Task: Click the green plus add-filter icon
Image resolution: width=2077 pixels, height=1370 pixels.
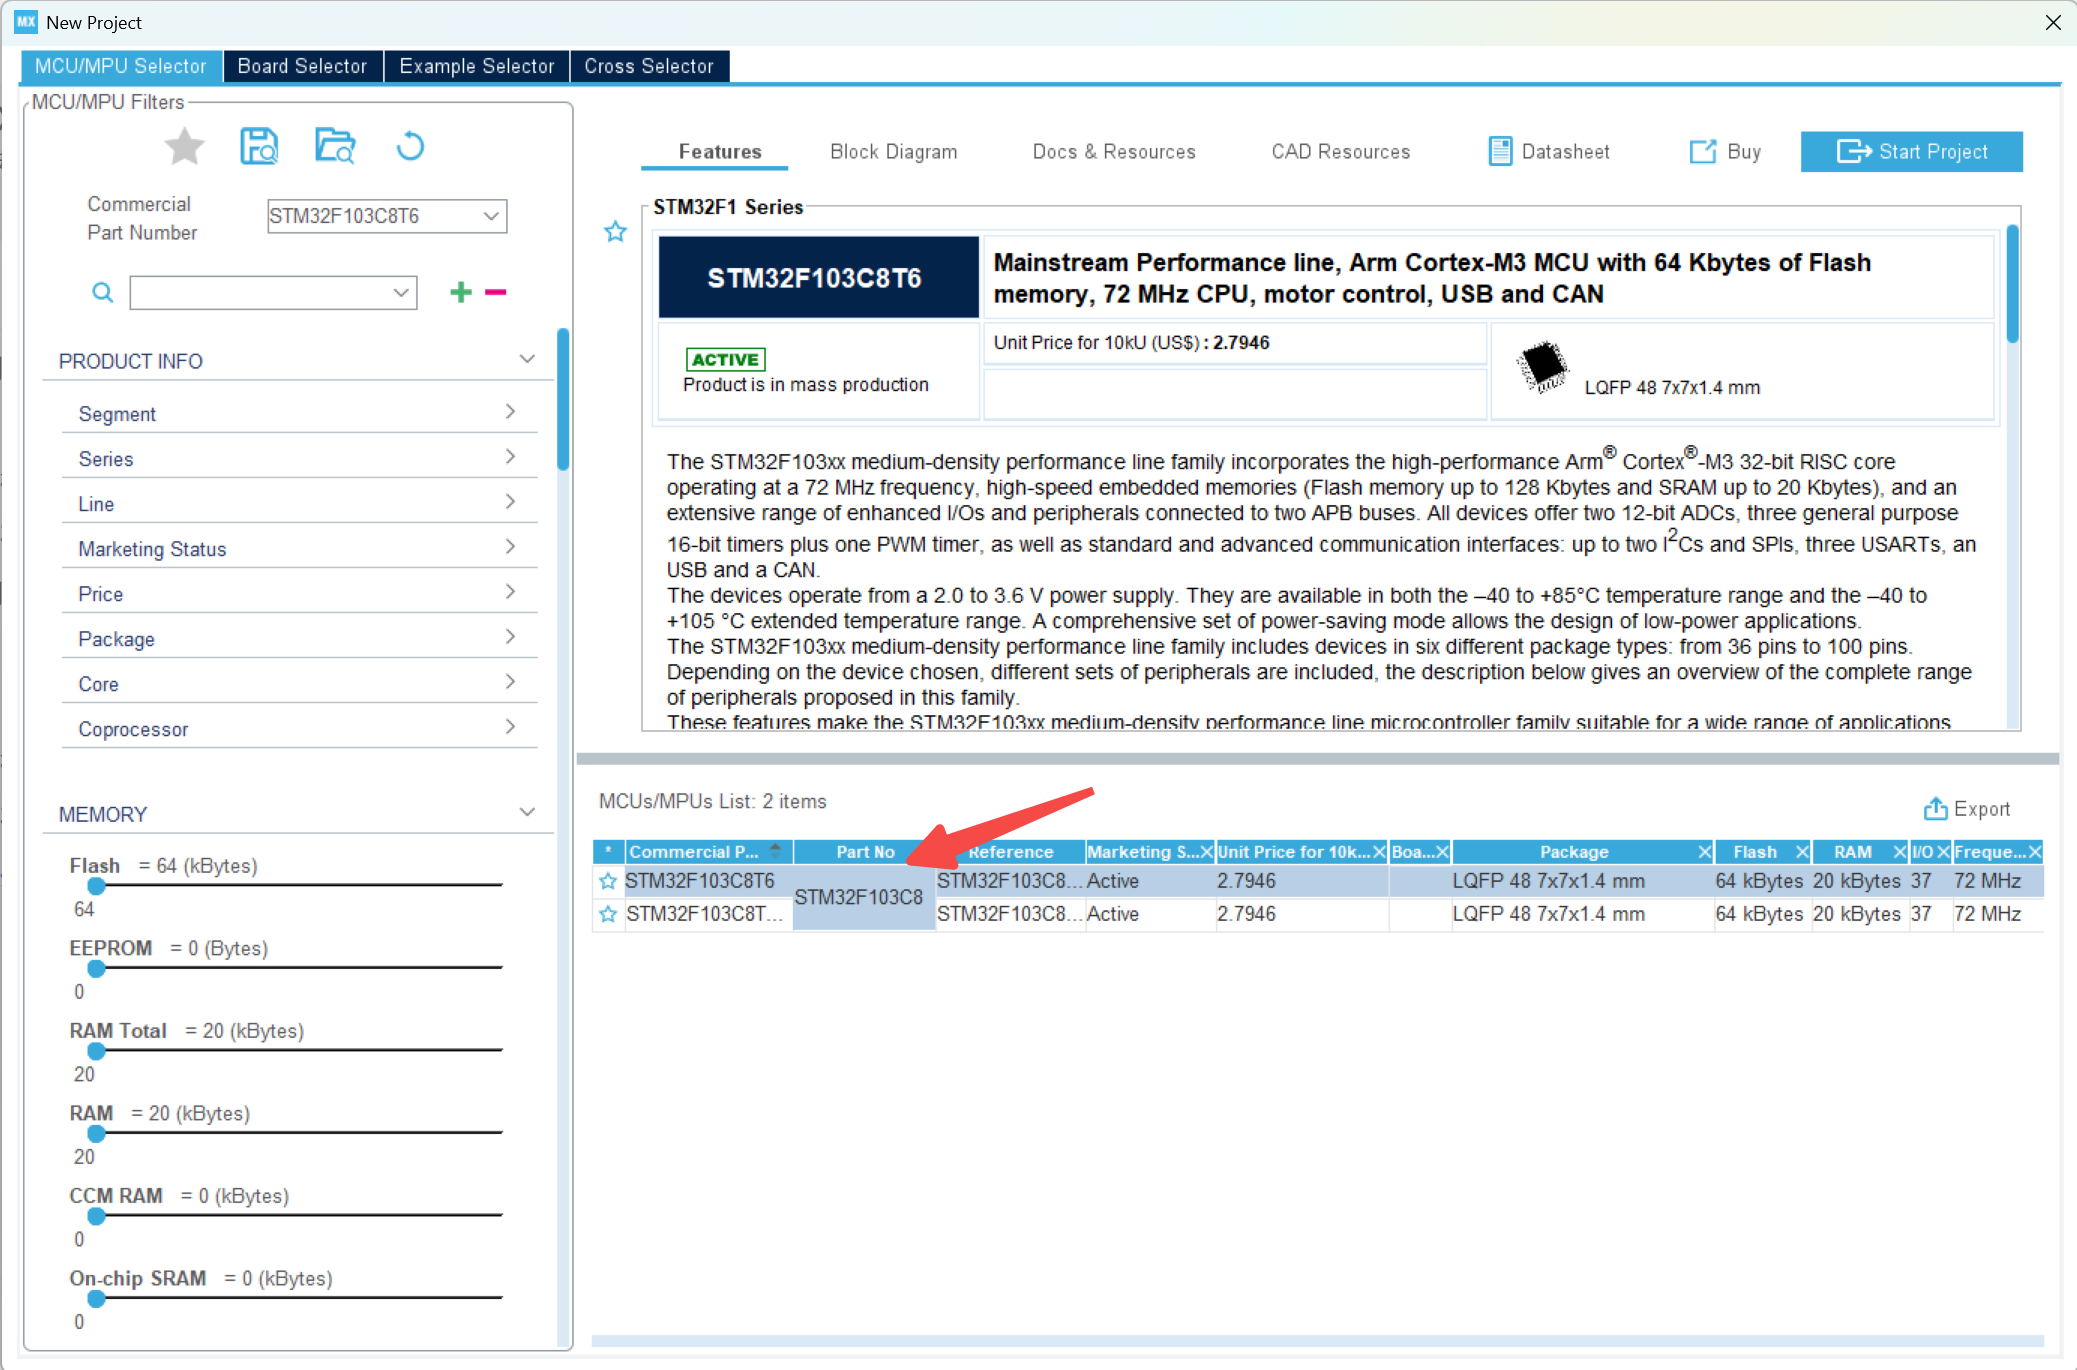Action: coord(461,292)
